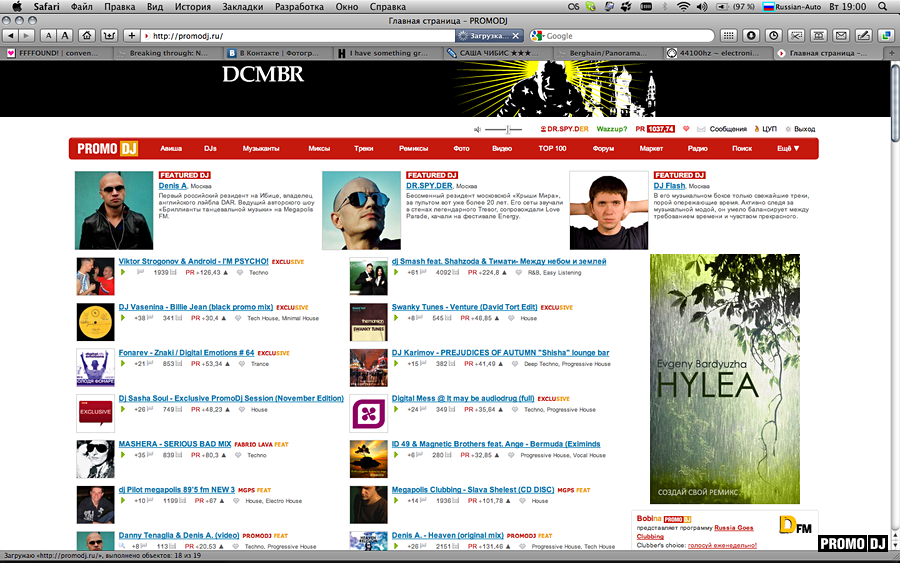900x563 pixels.
Task: Click the Google search engine dropdown icon
Action: pyautogui.click(x=535, y=35)
